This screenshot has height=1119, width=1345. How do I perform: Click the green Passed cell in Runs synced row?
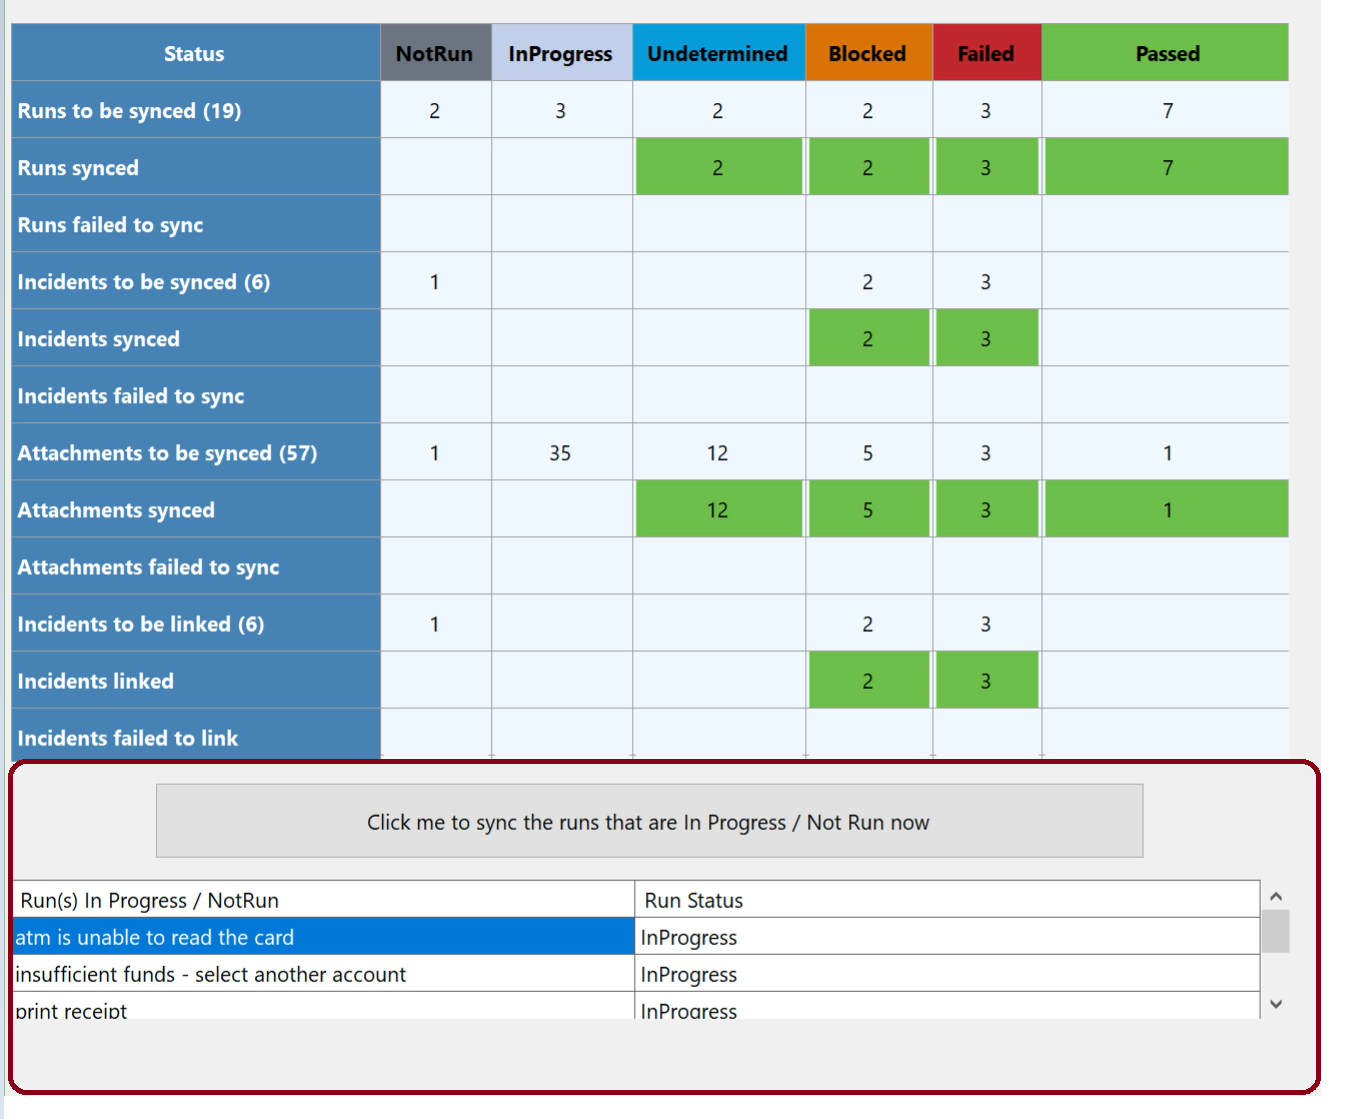click(1166, 167)
